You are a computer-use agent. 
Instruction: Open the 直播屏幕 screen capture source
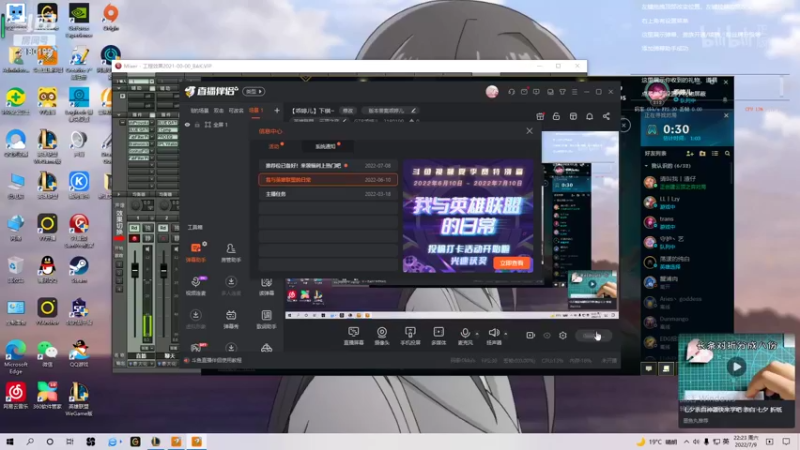pos(353,336)
